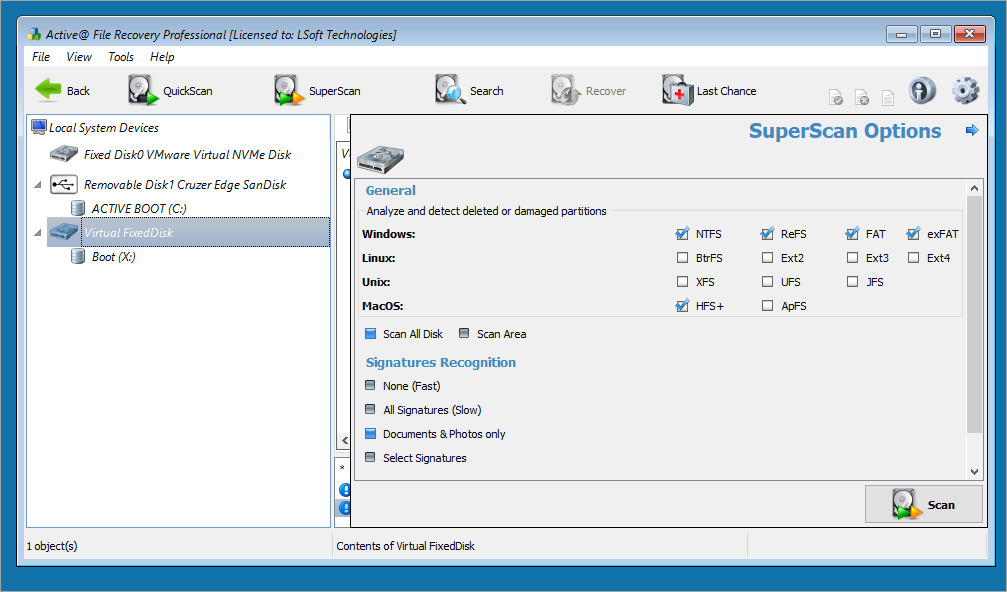The image size is (1007, 592).
Task: Select the Local System Devices computer icon
Action: click(x=39, y=127)
